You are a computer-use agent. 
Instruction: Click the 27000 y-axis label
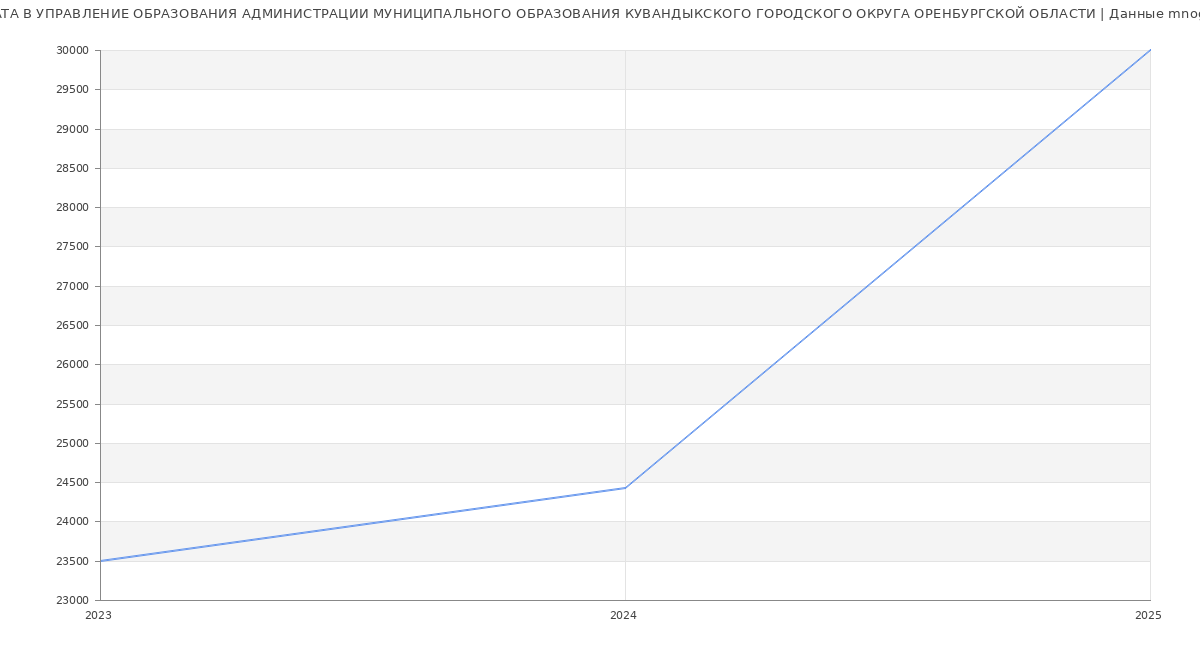click(x=72, y=287)
